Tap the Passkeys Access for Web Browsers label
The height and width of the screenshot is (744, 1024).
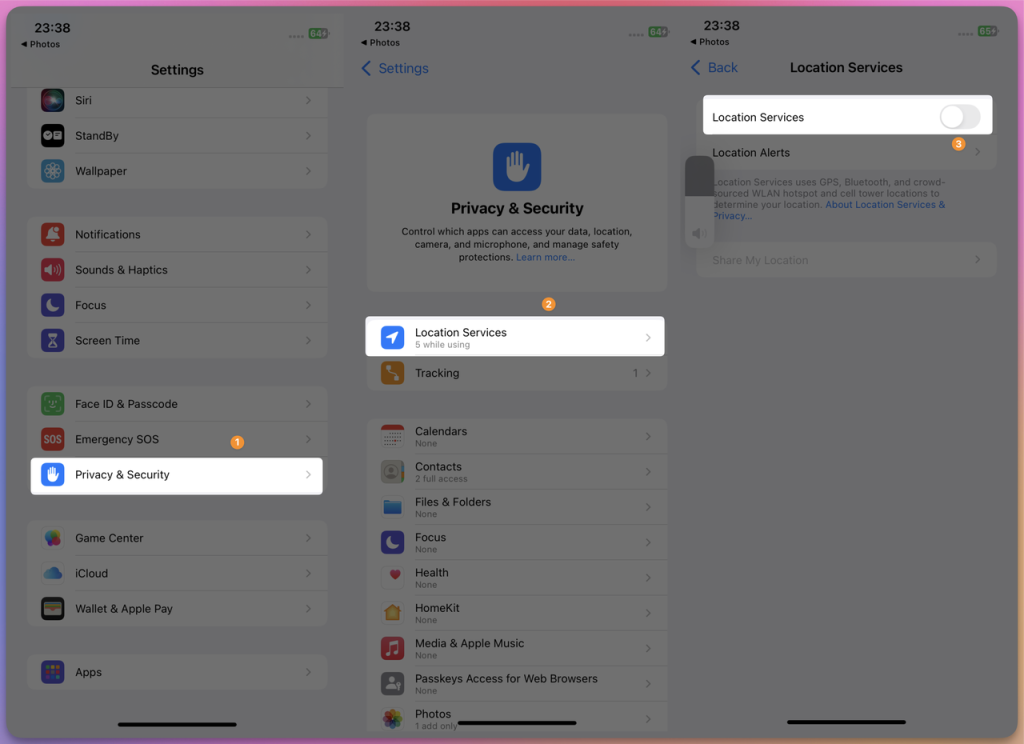coord(506,679)
